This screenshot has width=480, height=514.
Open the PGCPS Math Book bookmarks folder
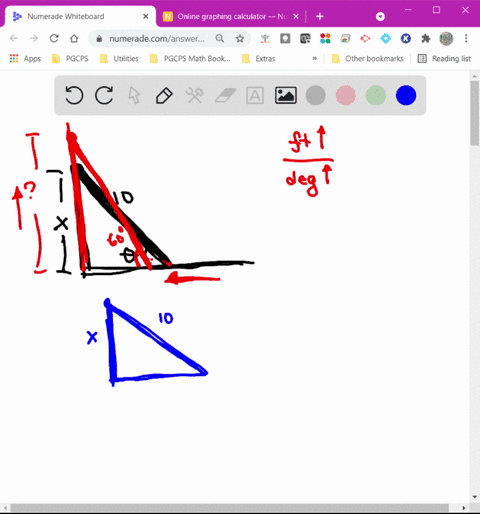pyautogui.click(x=190, y=59)
